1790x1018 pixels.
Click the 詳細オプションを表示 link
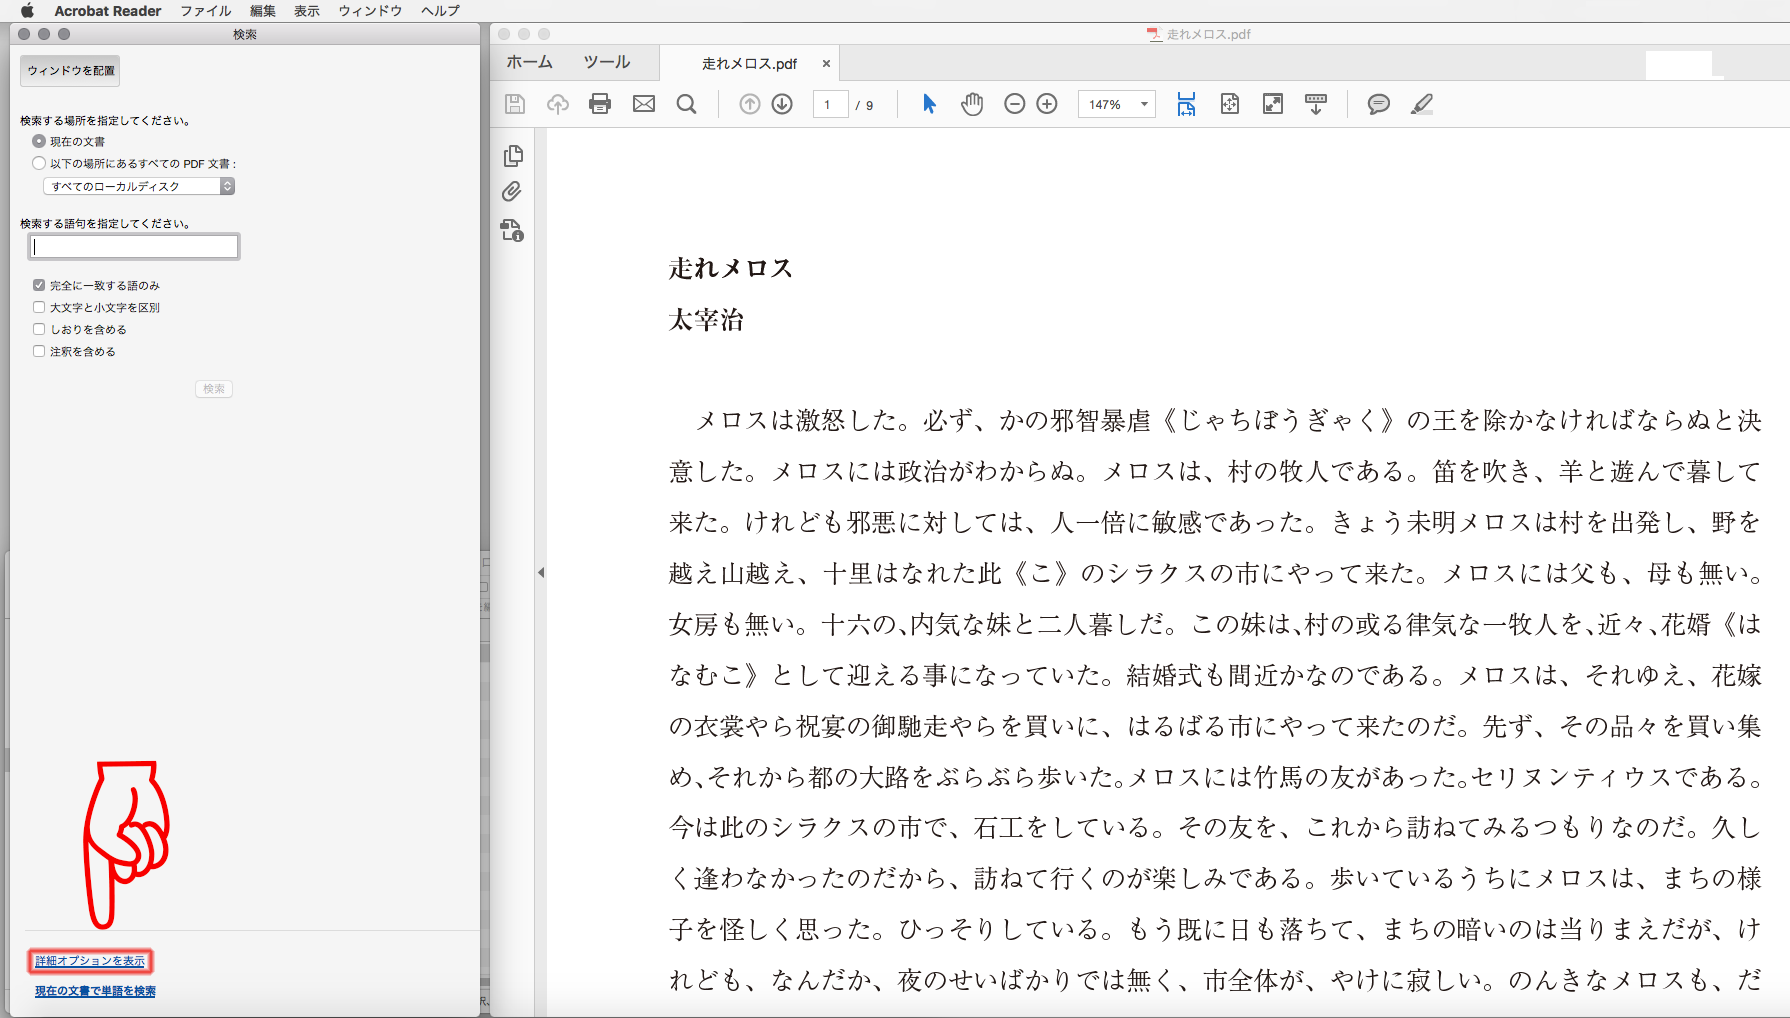(90, 961)
